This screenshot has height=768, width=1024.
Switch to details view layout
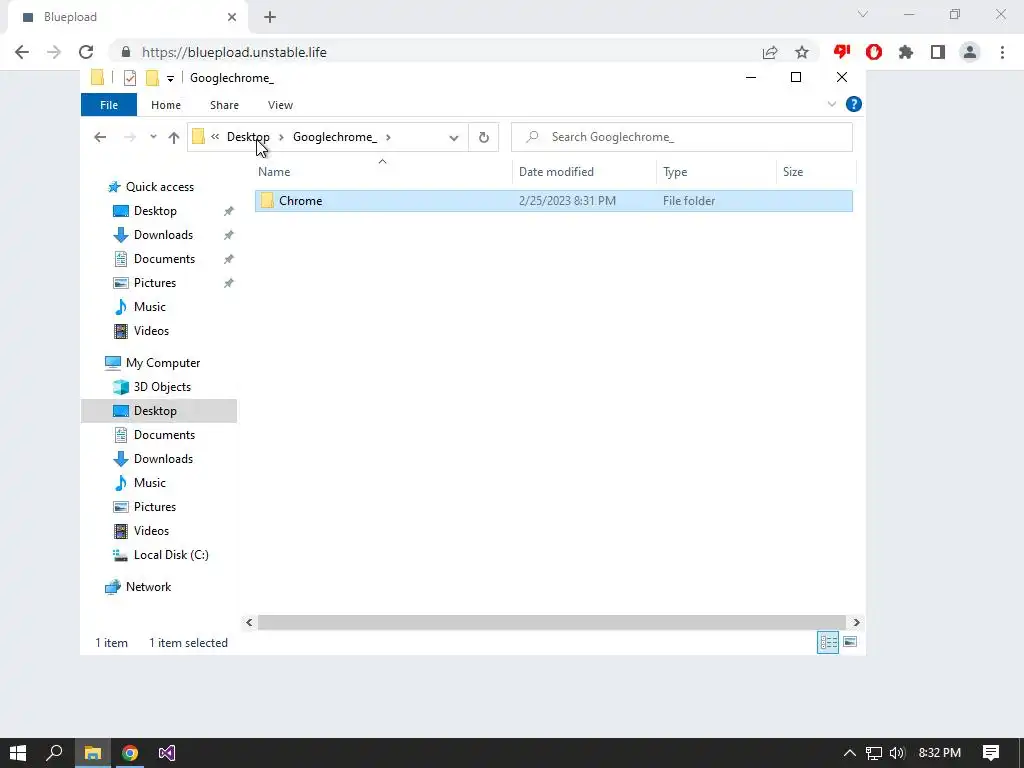[x=828, y=643]
